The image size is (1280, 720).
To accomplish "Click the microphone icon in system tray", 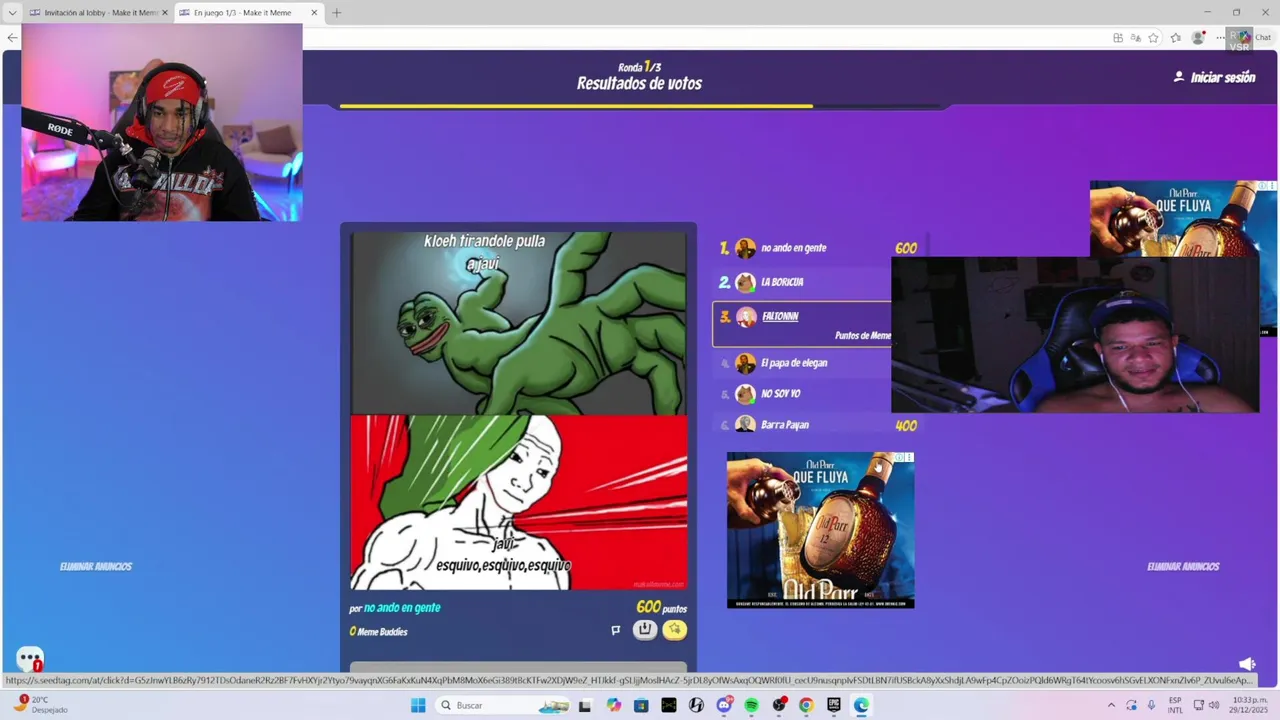I will 1151,705.
